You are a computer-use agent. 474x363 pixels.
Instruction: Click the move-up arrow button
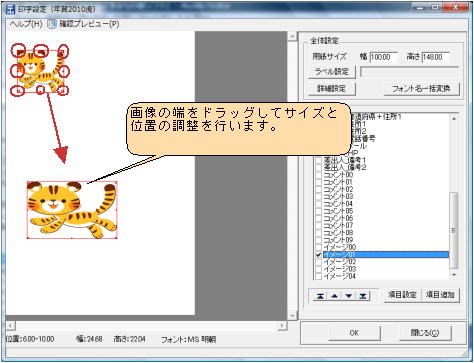coord(335,296)
